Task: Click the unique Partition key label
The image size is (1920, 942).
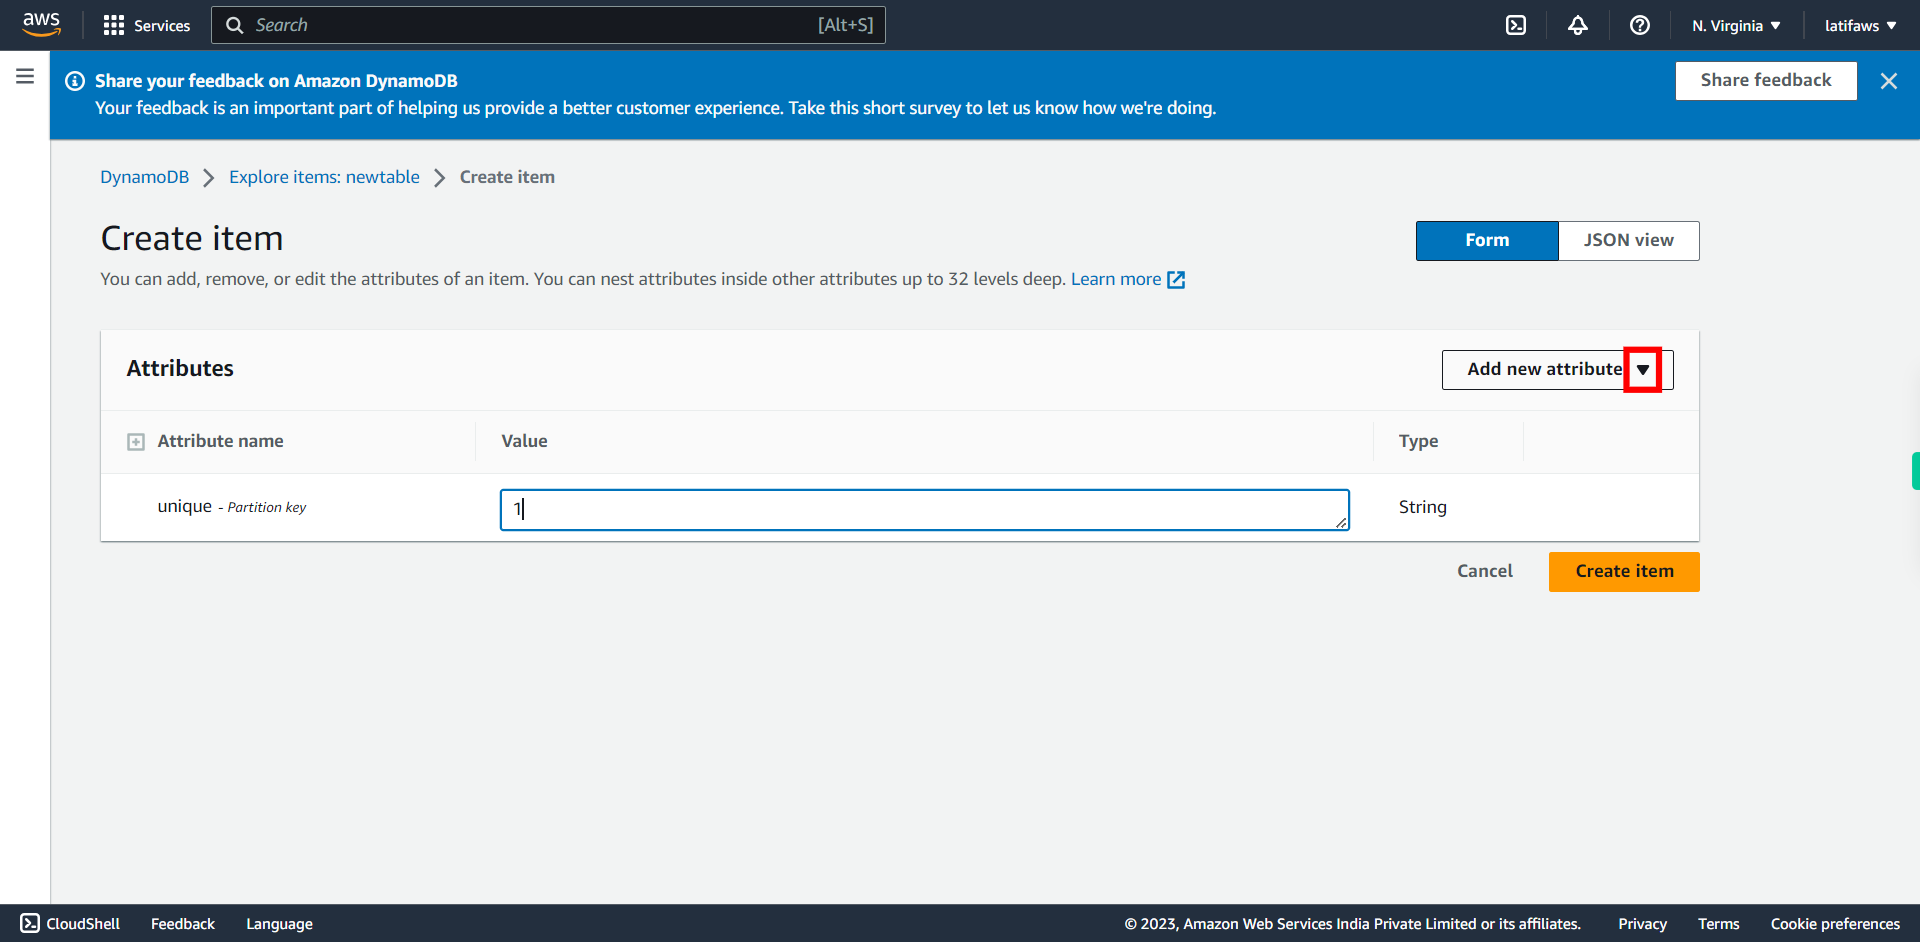Action: pos(232,507)
